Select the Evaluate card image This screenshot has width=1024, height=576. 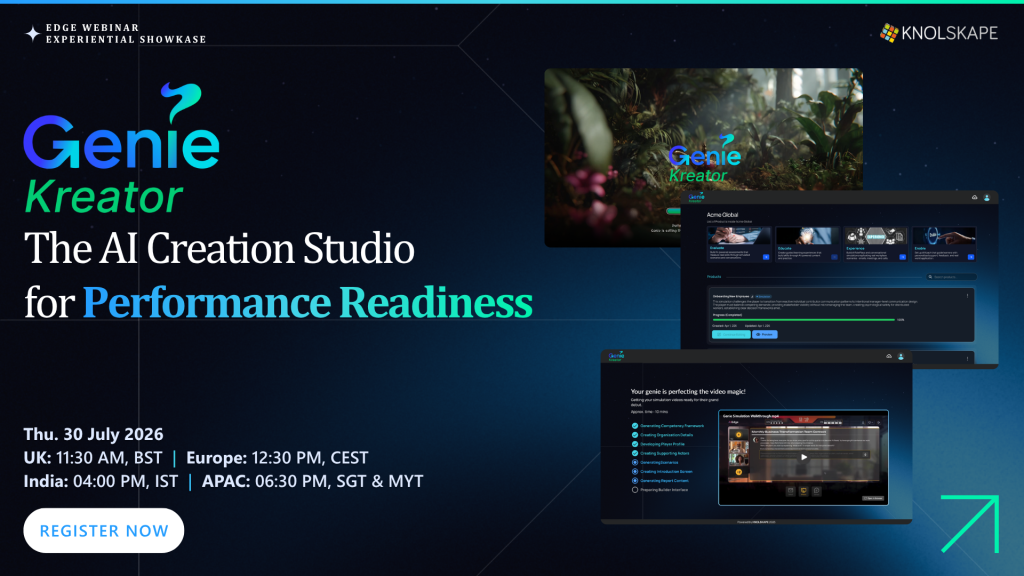click(739, 236)
